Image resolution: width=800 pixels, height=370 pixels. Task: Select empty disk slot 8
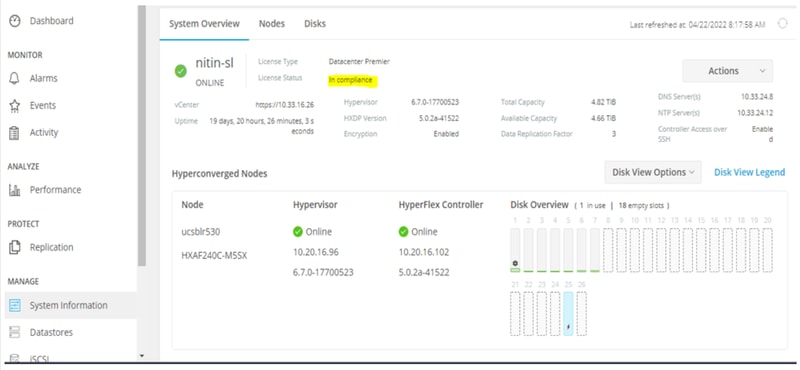[608, 250]
